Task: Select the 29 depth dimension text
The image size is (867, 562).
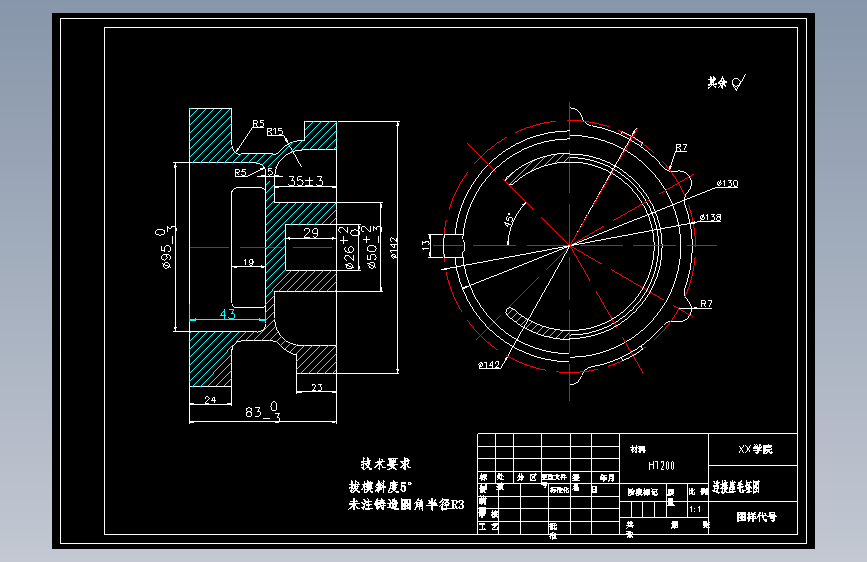Action: (311, 233)
